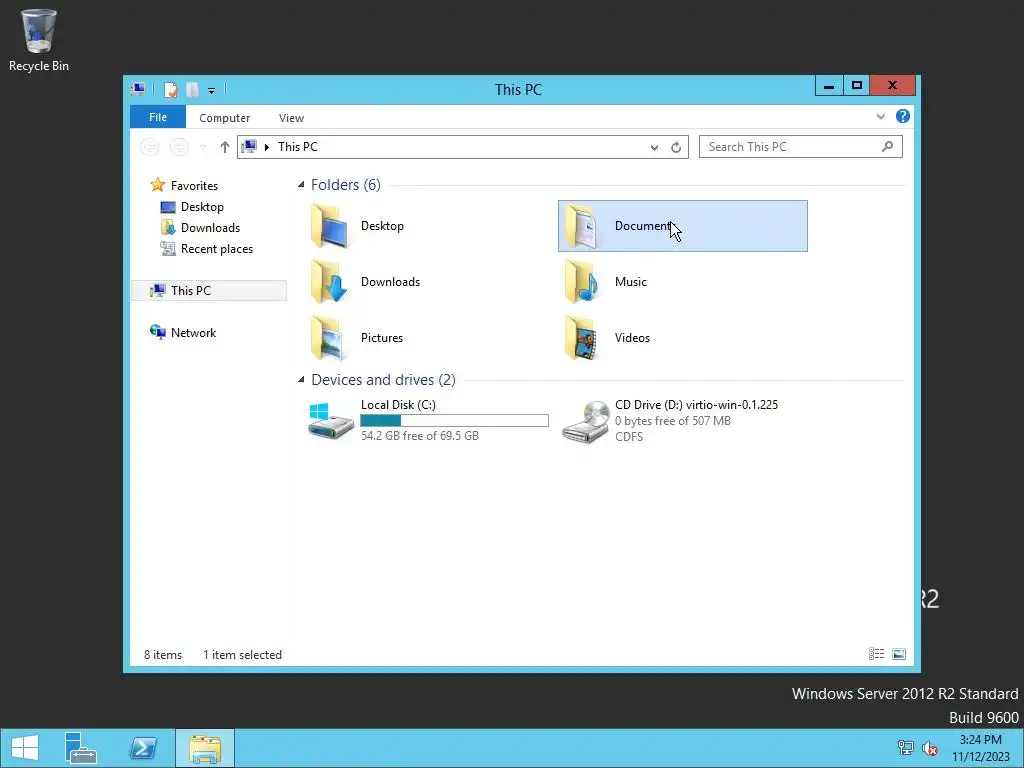The height and width of the screenshot is (768, 1024).
Task: Expand the ribbon with the chevron
Action: point(880,116)
